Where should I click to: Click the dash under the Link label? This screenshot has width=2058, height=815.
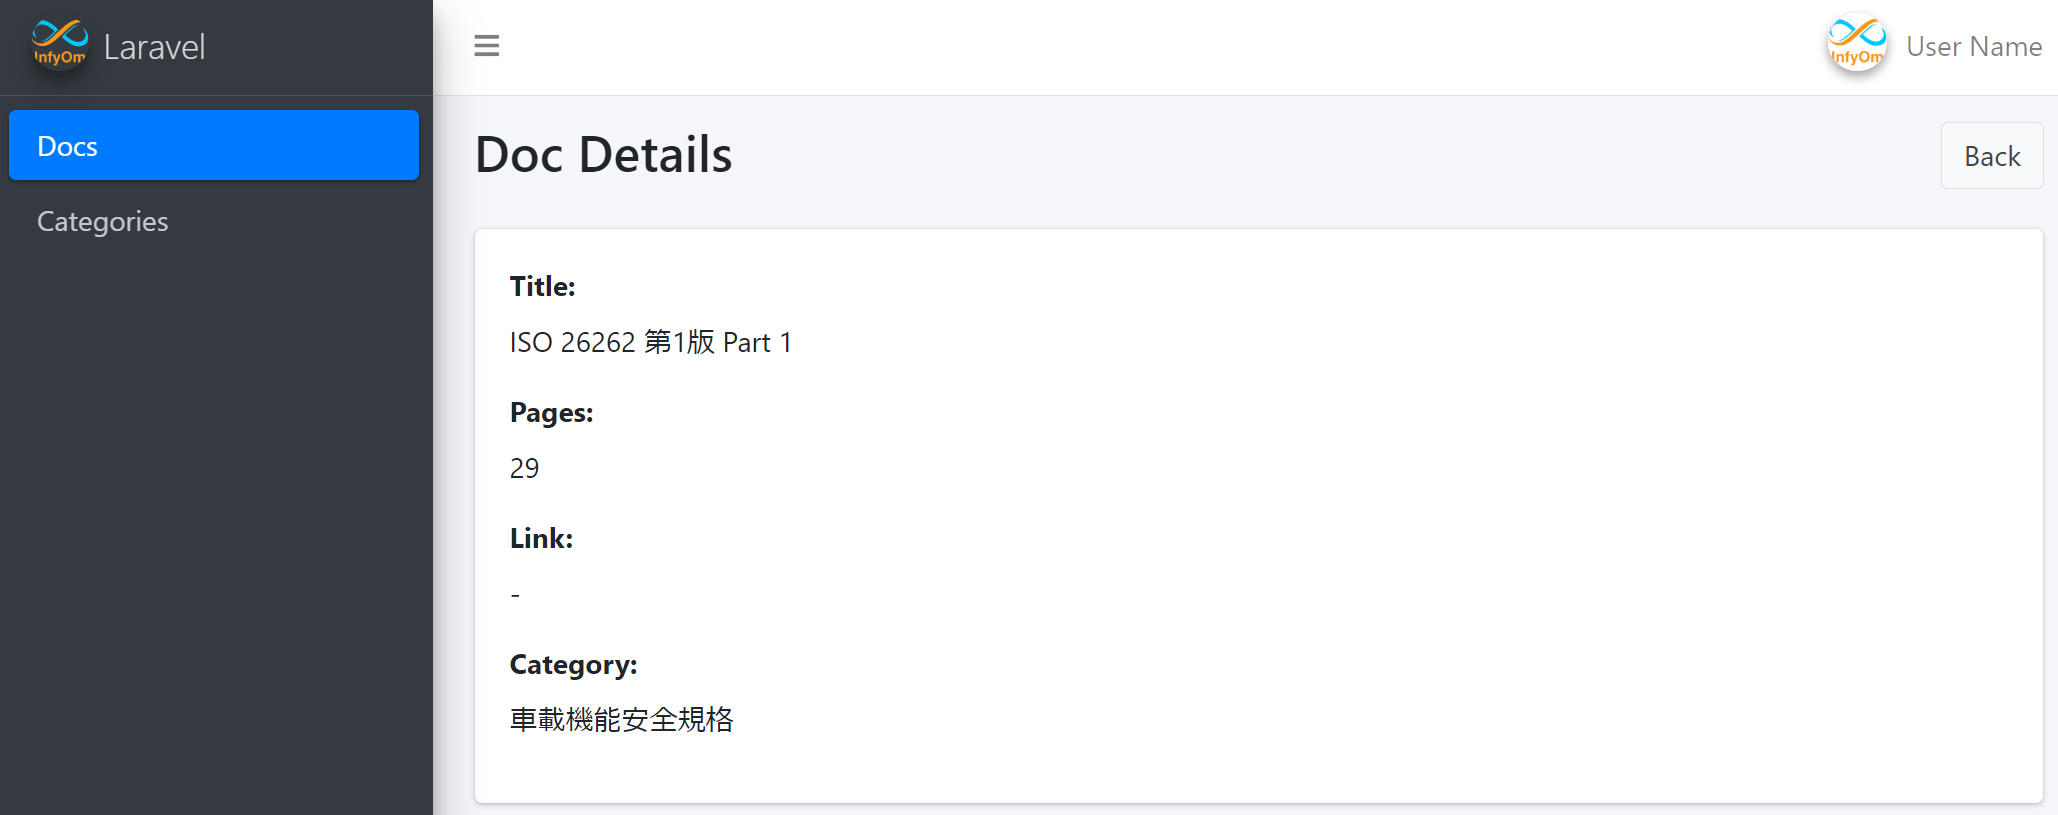pyautogui.click(x=515, y=595)
